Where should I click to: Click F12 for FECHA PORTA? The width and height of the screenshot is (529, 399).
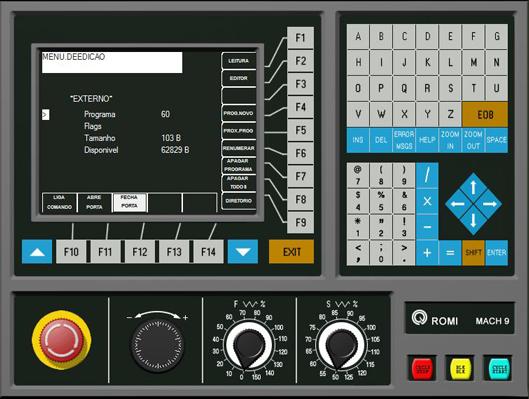(140, 252)
